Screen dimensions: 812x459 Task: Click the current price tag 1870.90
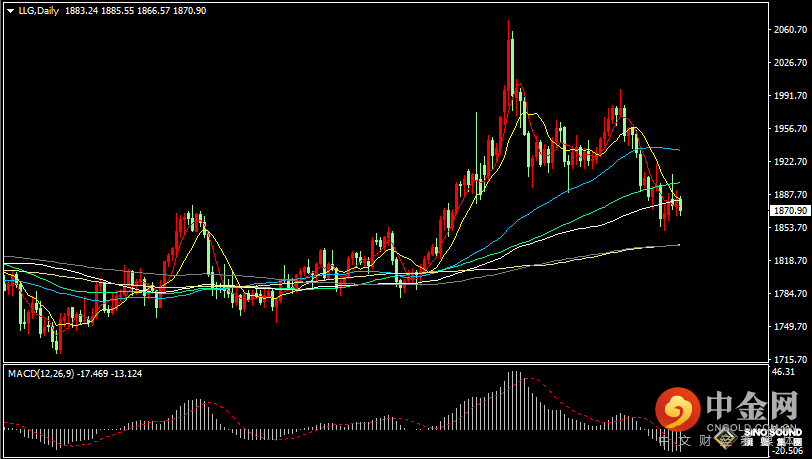(x=790, y=211)
